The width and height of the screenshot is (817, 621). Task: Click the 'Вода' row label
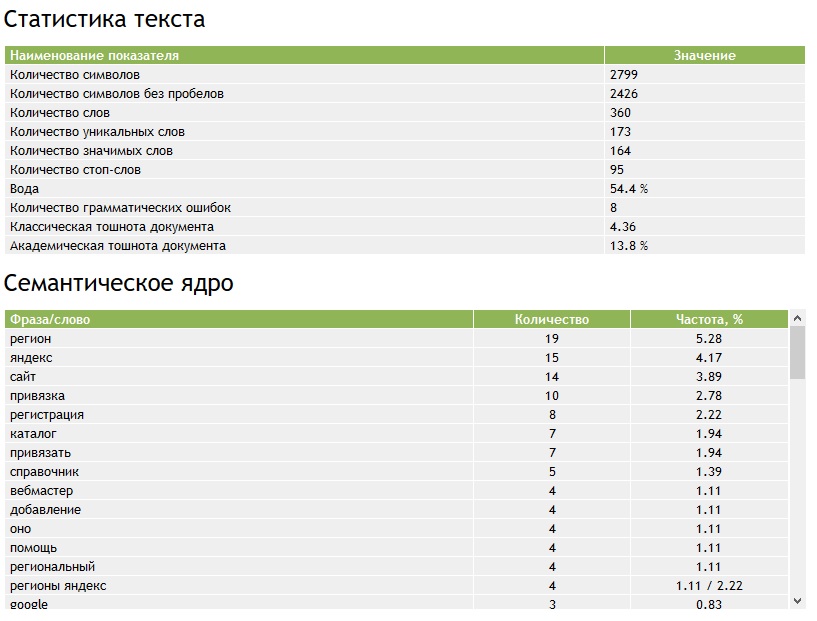pos(24,189)
